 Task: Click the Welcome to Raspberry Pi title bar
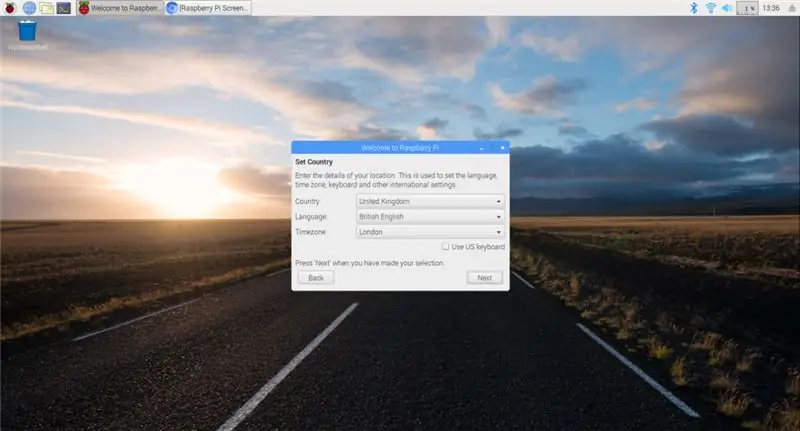point(400,148)
